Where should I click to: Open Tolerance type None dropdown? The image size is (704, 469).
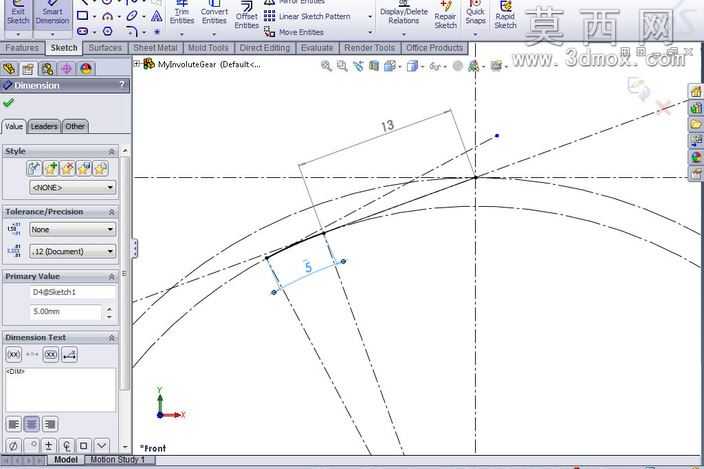point(72,229)
